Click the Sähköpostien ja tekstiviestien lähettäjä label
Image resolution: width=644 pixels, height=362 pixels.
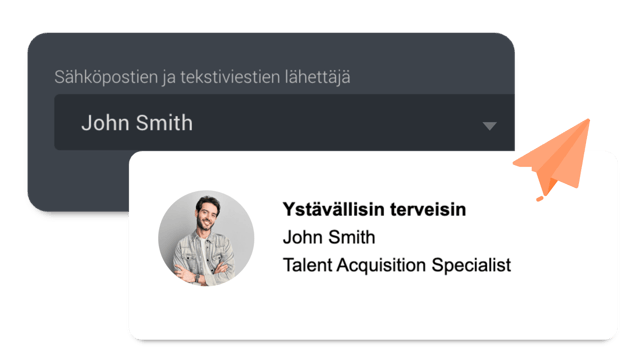point(202,77)
